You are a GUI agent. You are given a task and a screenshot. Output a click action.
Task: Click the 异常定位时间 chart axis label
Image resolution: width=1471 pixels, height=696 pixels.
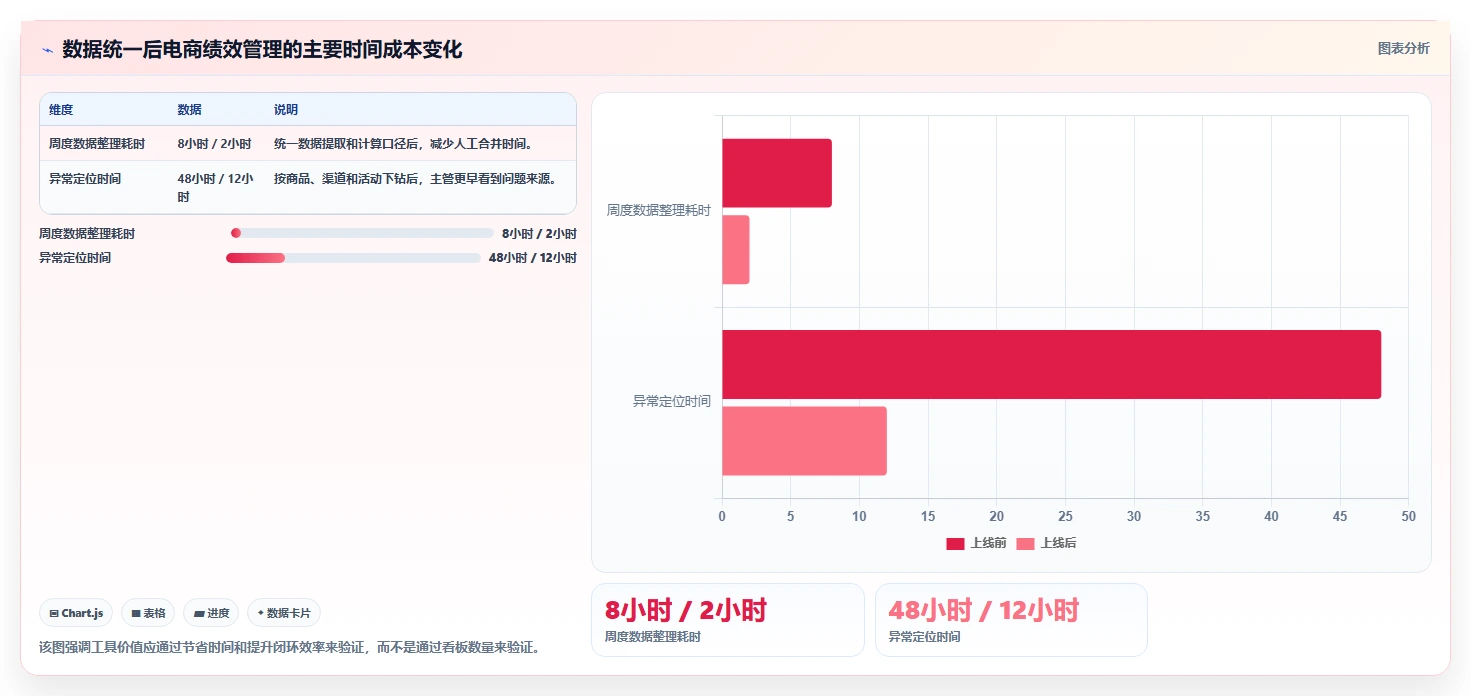671,402
